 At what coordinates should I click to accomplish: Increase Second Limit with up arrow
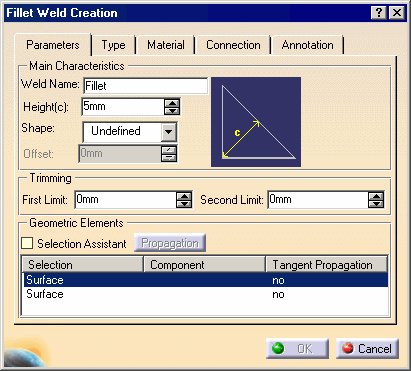[x=376, y=196]
